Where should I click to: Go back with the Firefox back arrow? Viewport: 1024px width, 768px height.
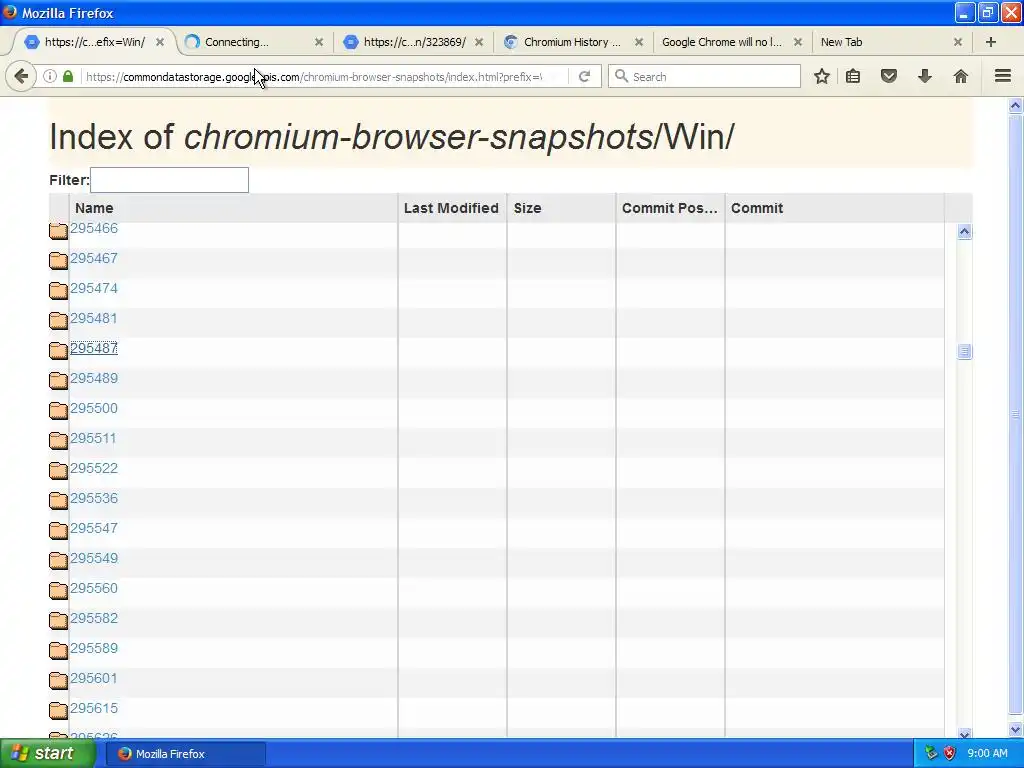[x=21, y=76]
